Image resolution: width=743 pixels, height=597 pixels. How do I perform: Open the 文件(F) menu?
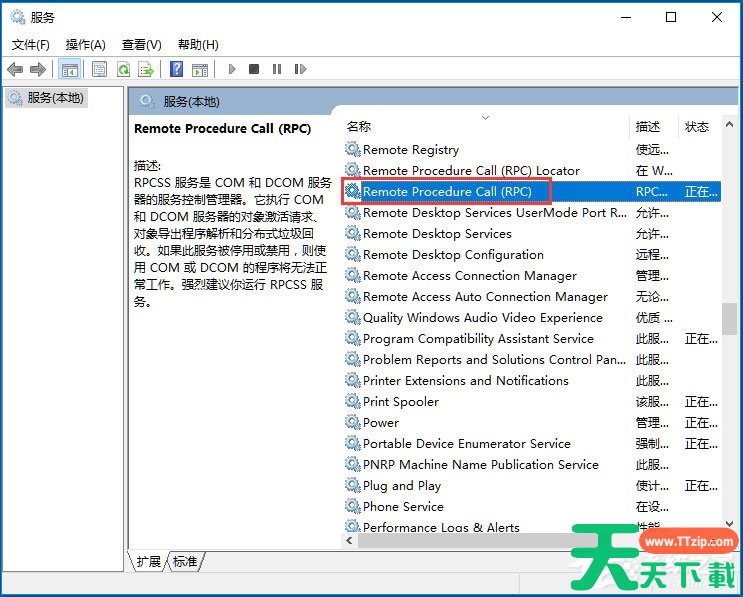[x=30, y=45]
